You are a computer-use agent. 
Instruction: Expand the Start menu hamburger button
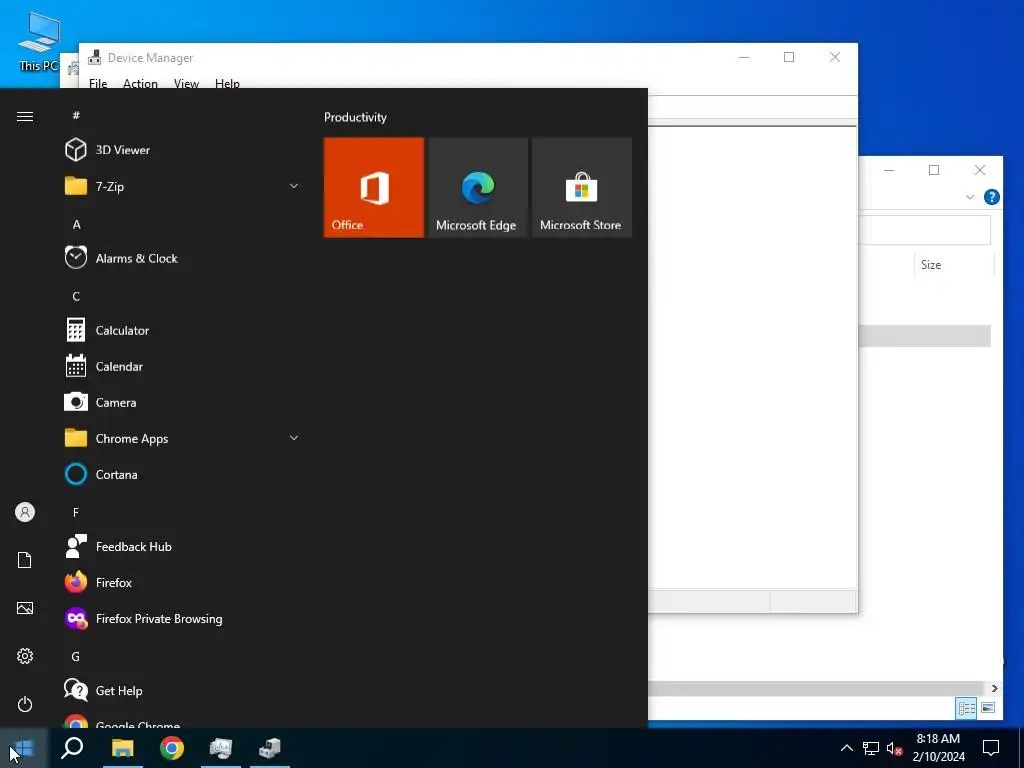(25, 116)
